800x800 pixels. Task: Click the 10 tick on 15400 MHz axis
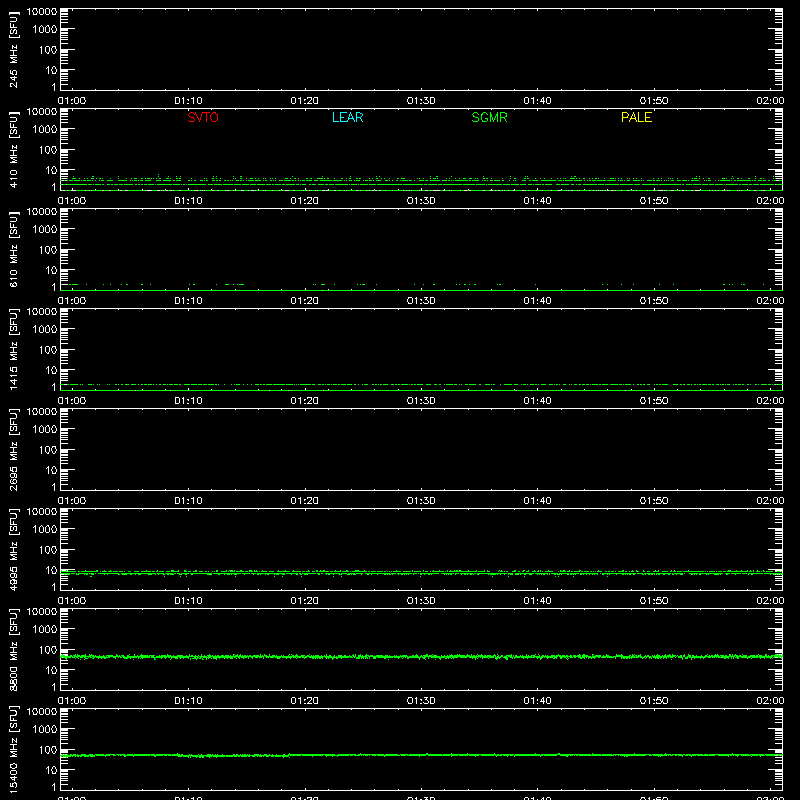(51, 770)
